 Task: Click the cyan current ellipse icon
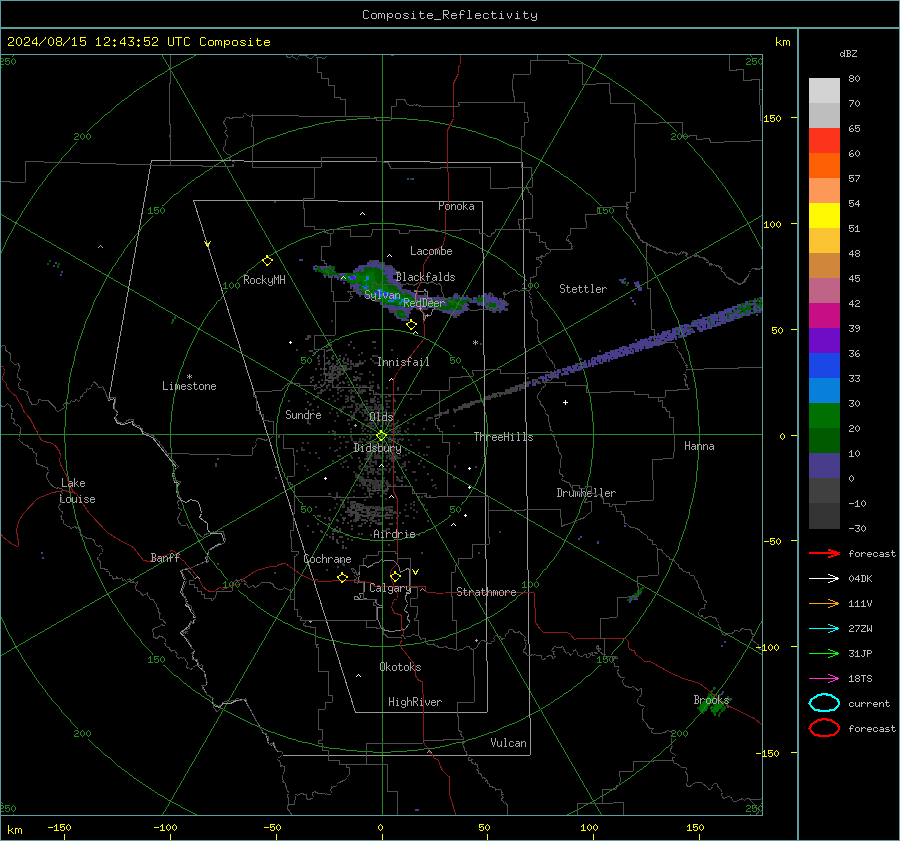pos(824,703)
